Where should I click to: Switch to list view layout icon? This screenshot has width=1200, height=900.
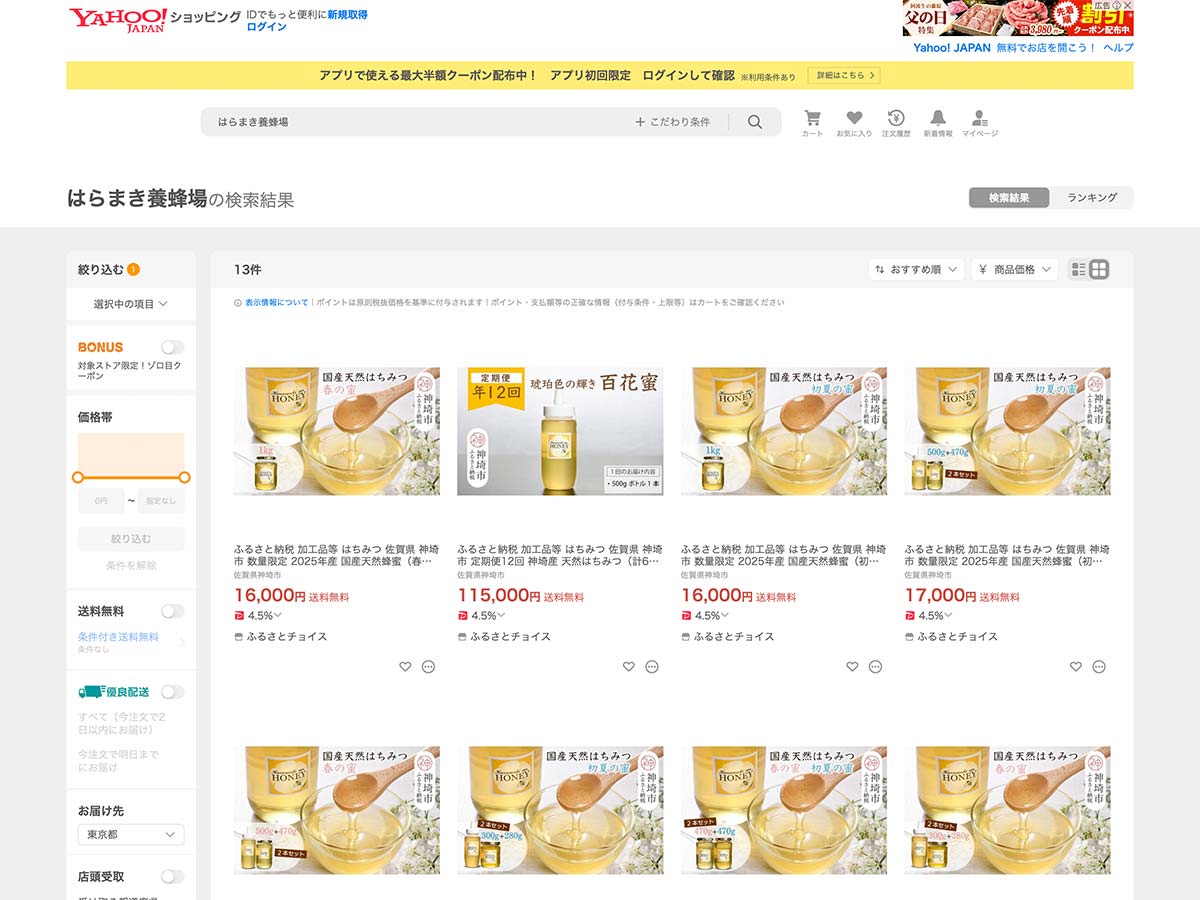[1078, 269]
